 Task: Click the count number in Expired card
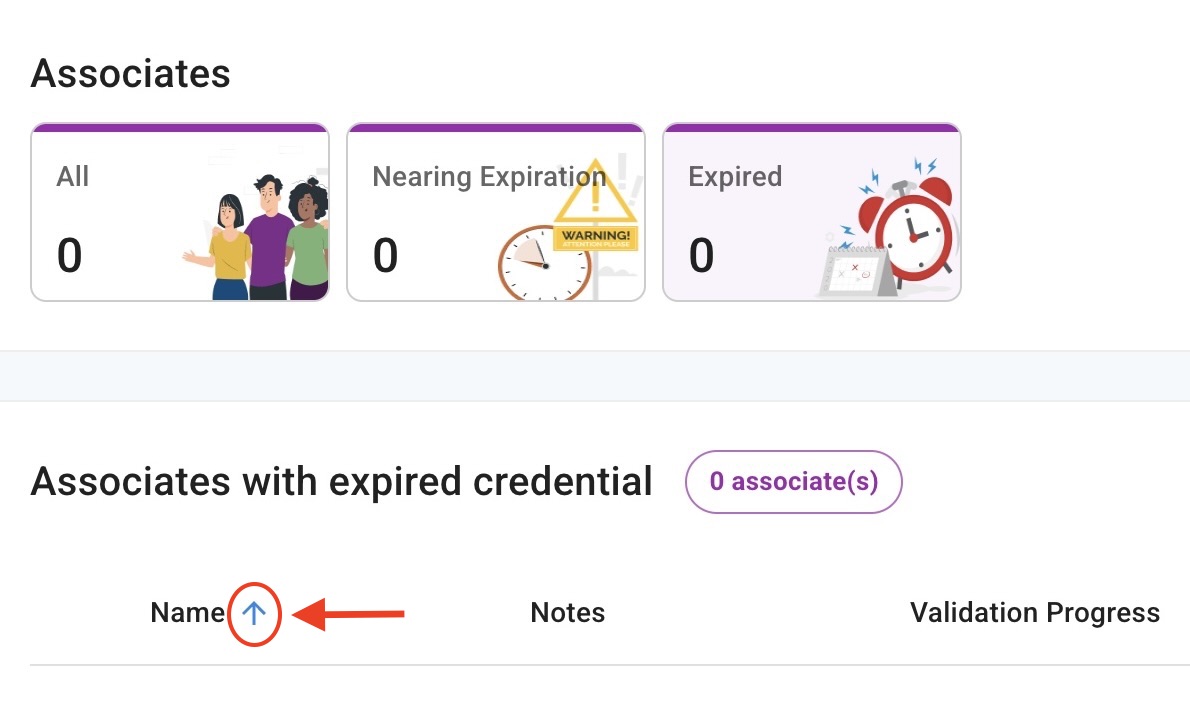tap(701, 256)
